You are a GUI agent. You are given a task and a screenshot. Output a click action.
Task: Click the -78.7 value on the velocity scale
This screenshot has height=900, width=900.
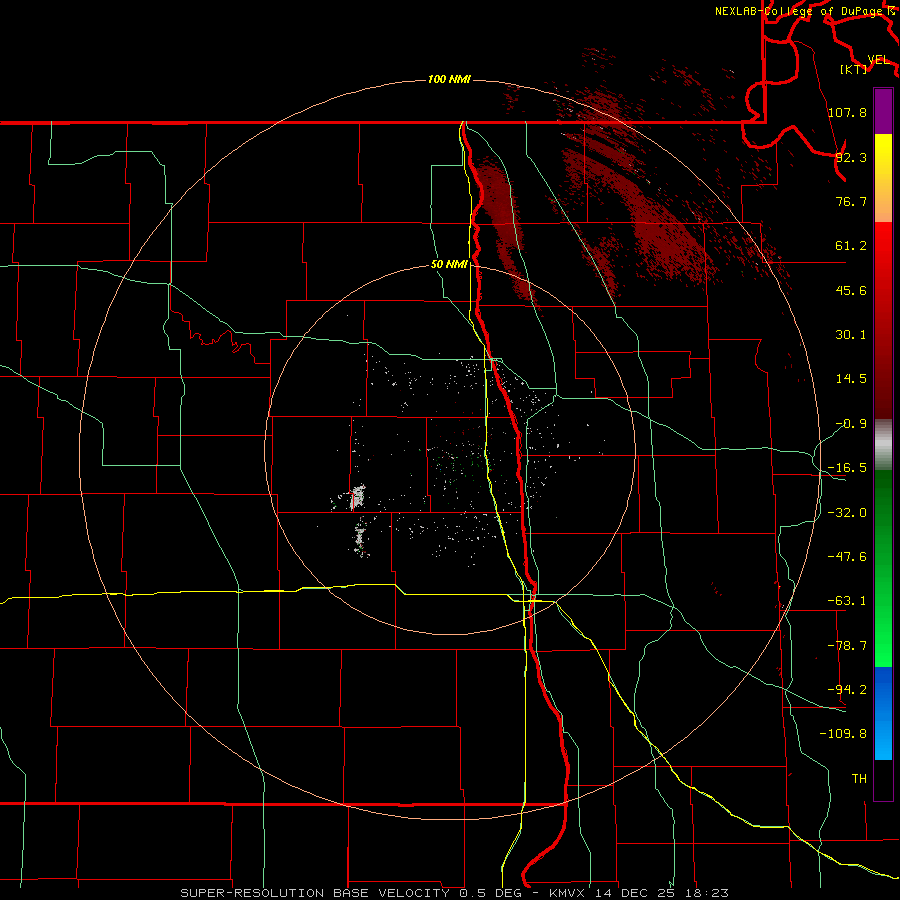pos(847,646)
